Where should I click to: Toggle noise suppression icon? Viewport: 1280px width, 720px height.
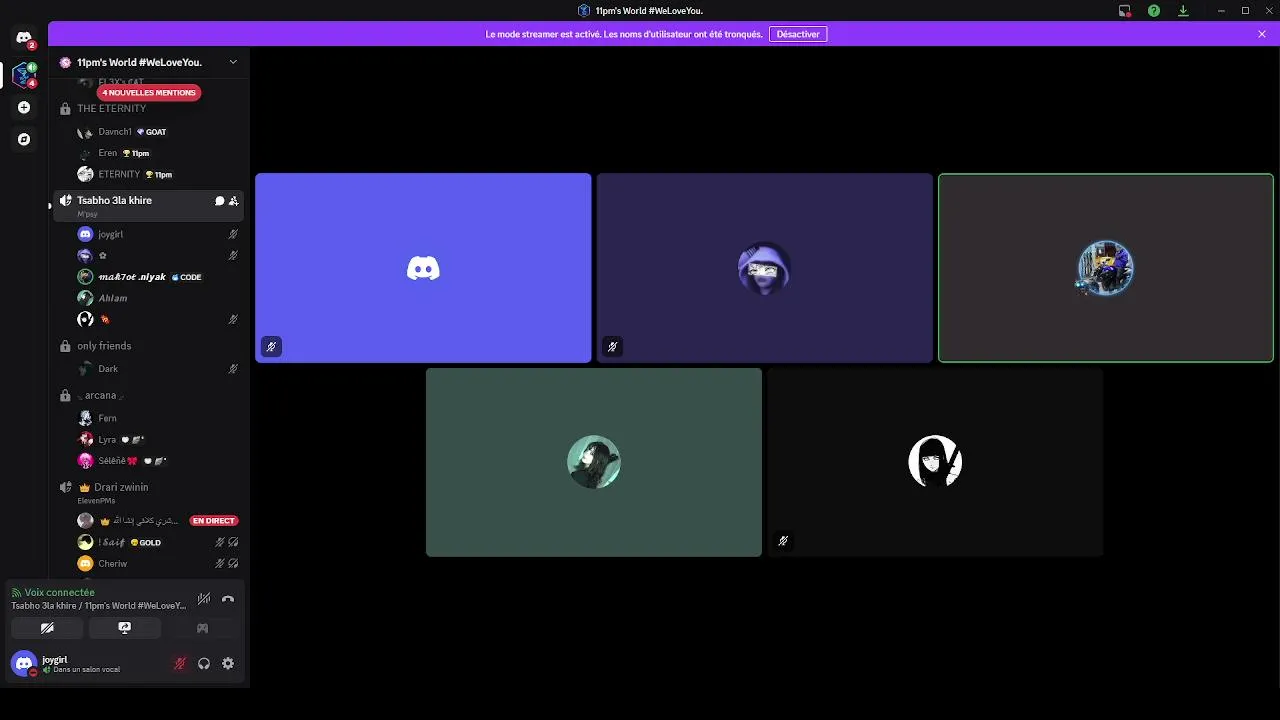[x=204, y=599]
